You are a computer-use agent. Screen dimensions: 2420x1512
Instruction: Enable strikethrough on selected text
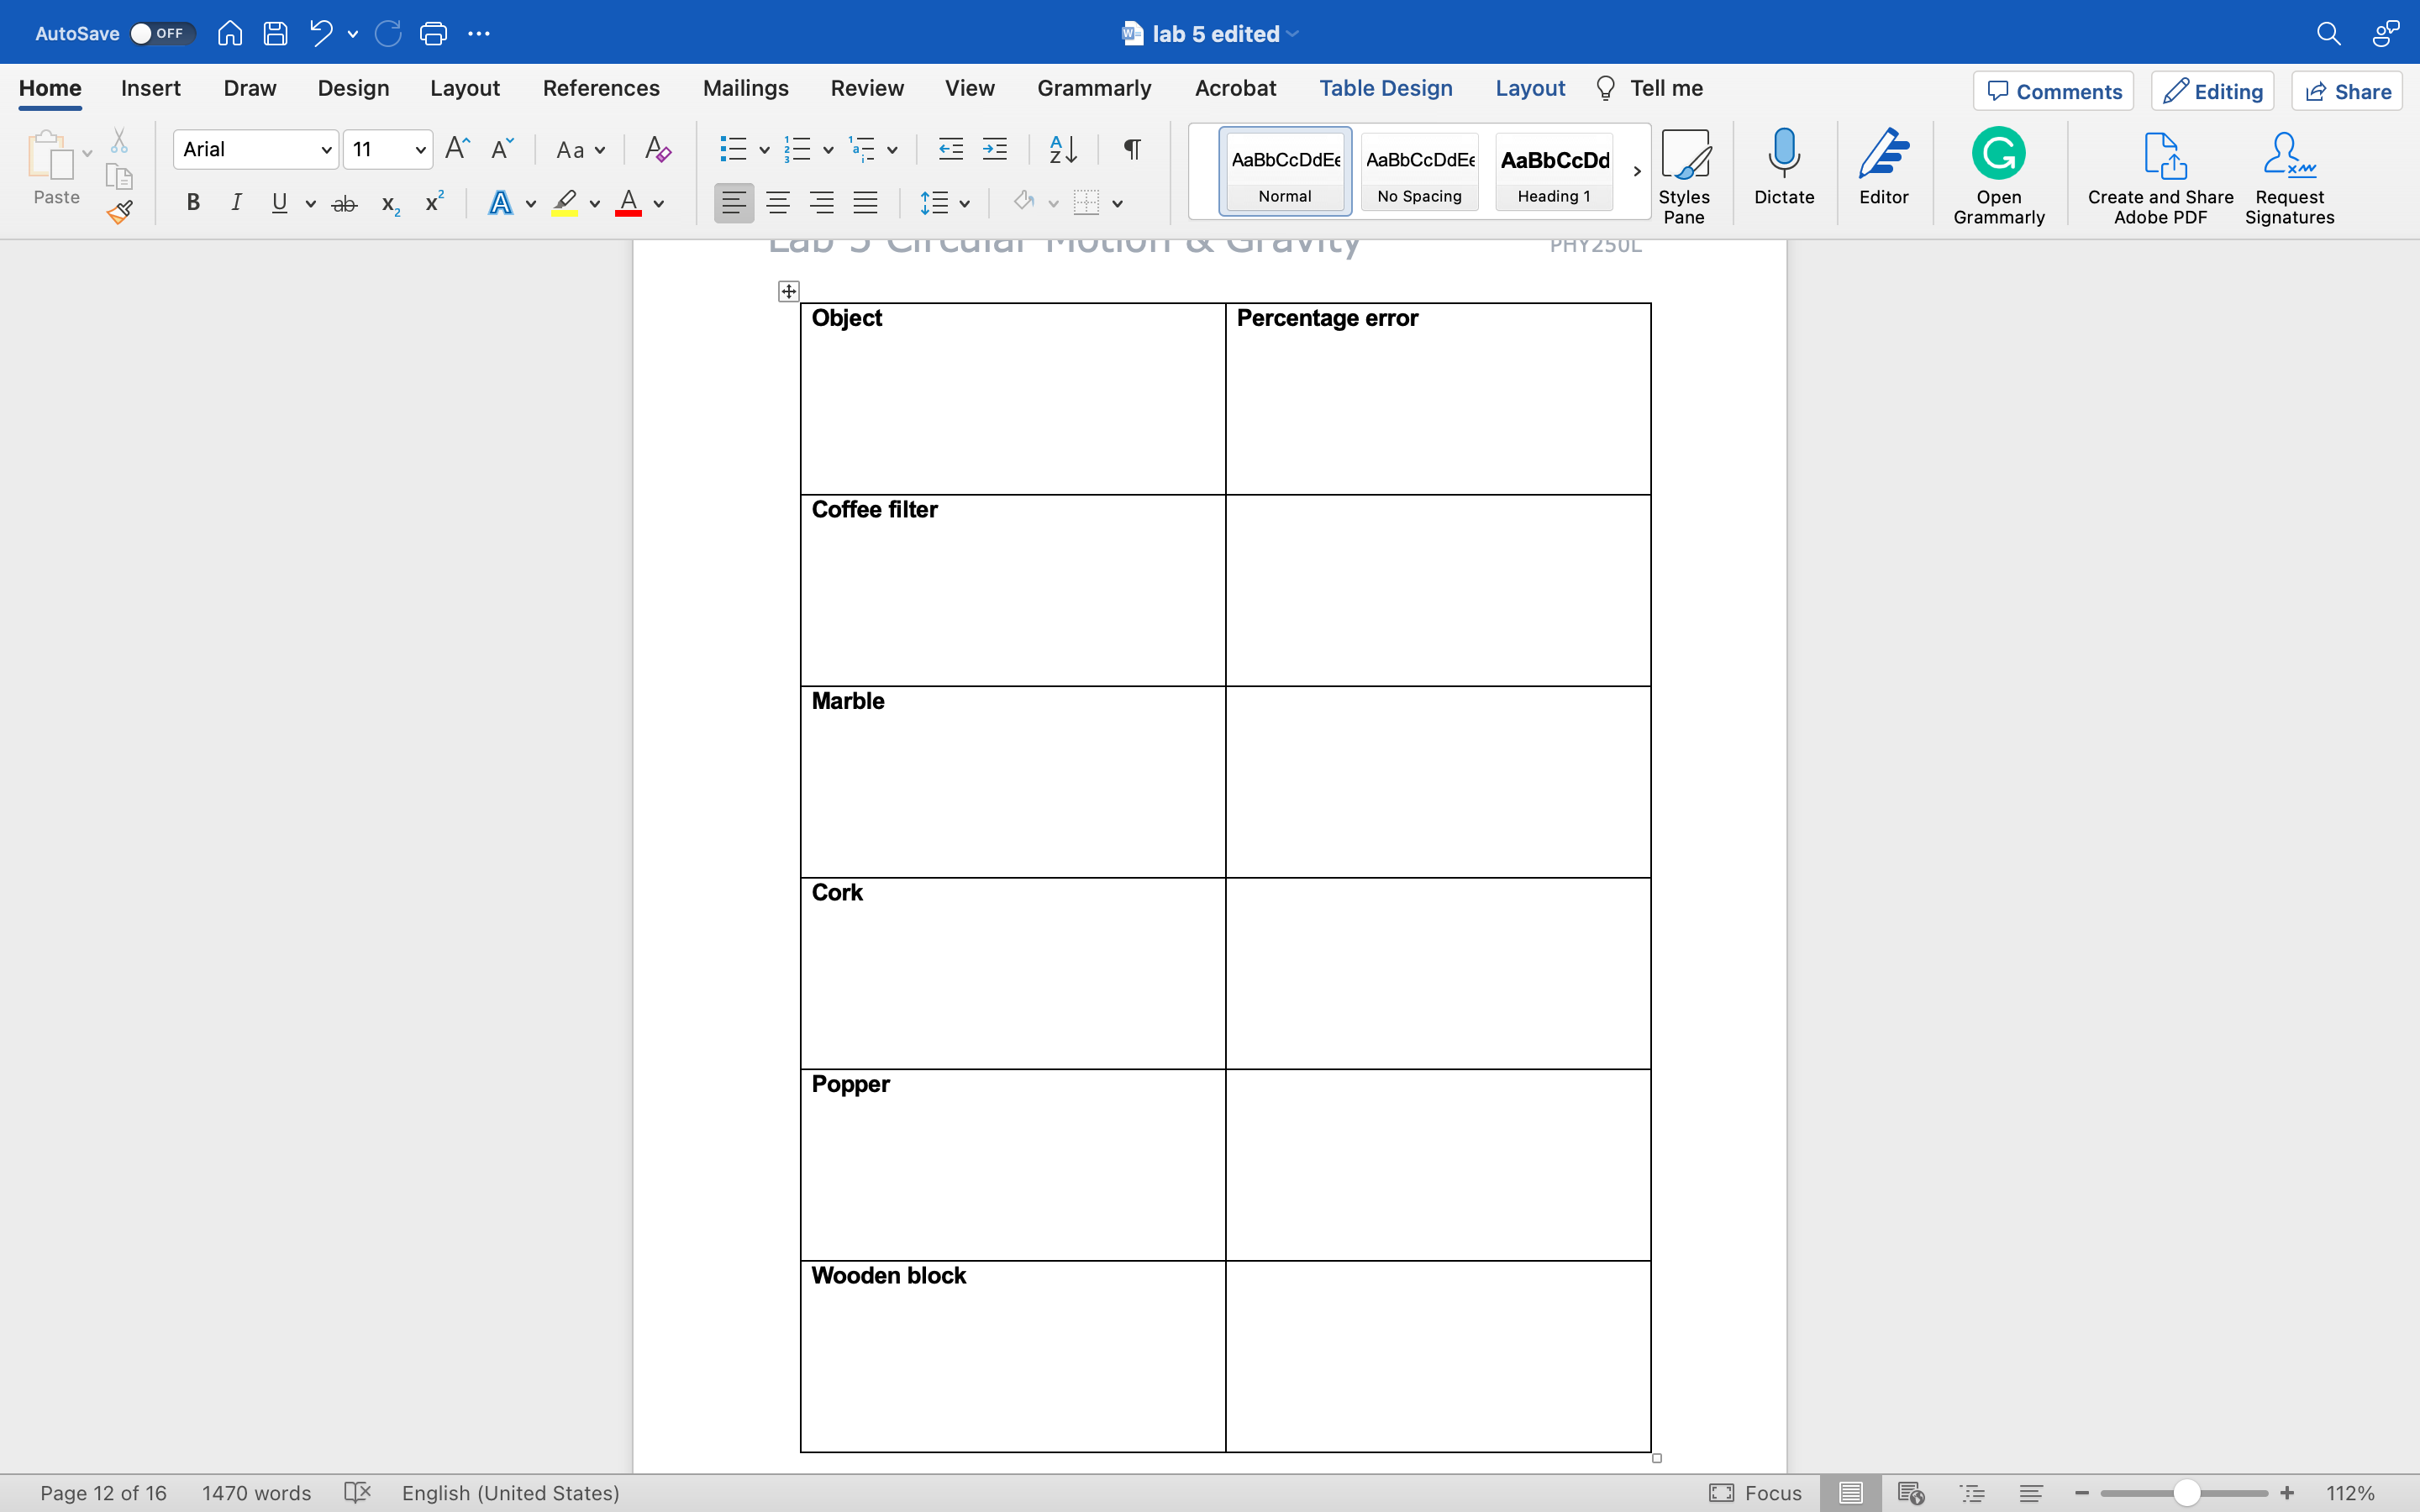(344, 203)
